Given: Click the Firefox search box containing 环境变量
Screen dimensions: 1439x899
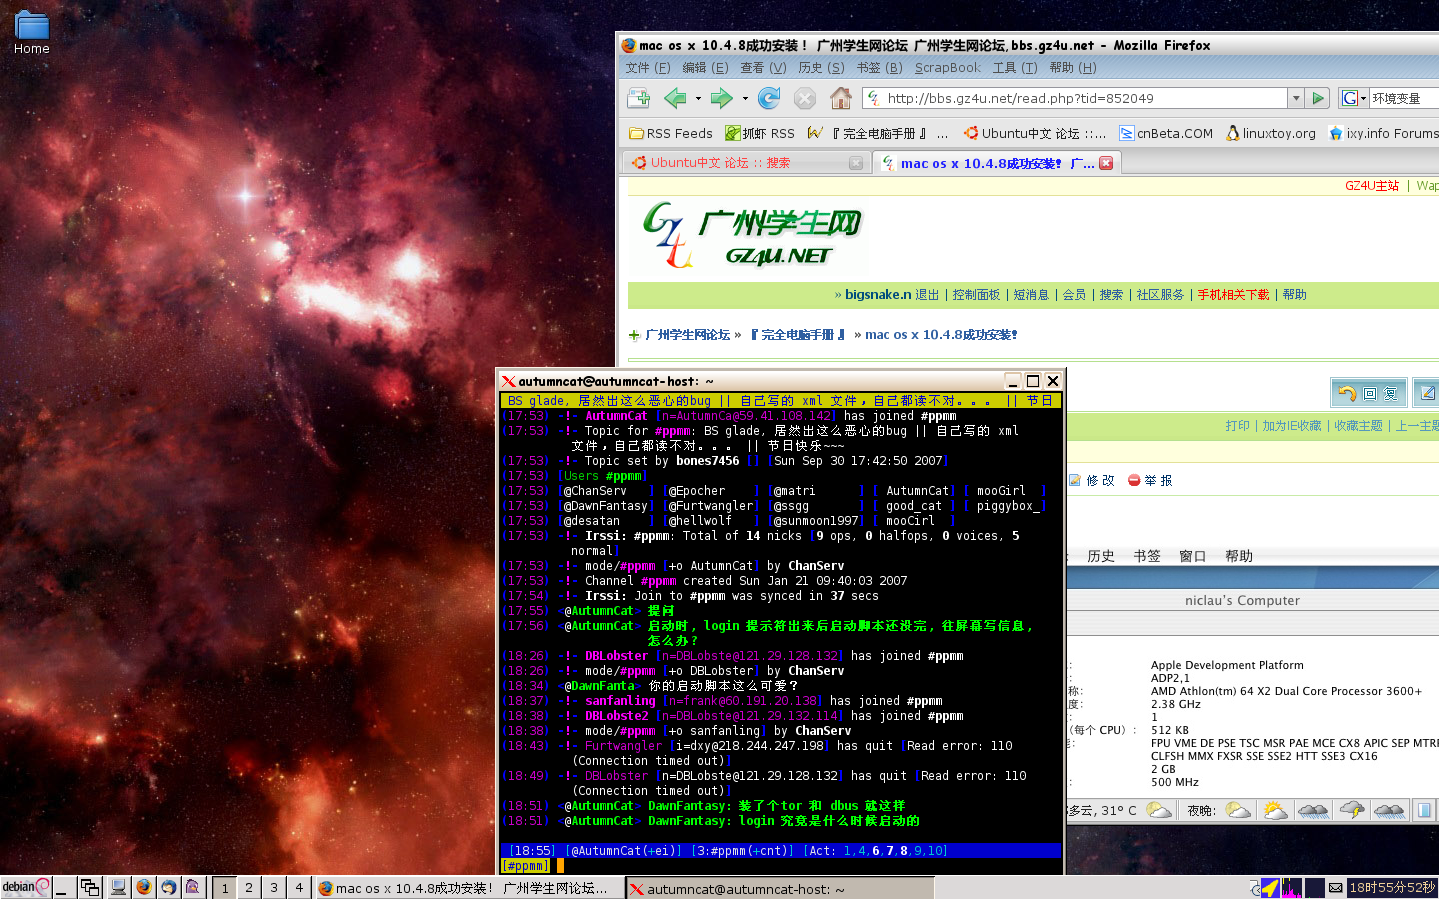Looking at the screenshot, I should click(1404, 98).
